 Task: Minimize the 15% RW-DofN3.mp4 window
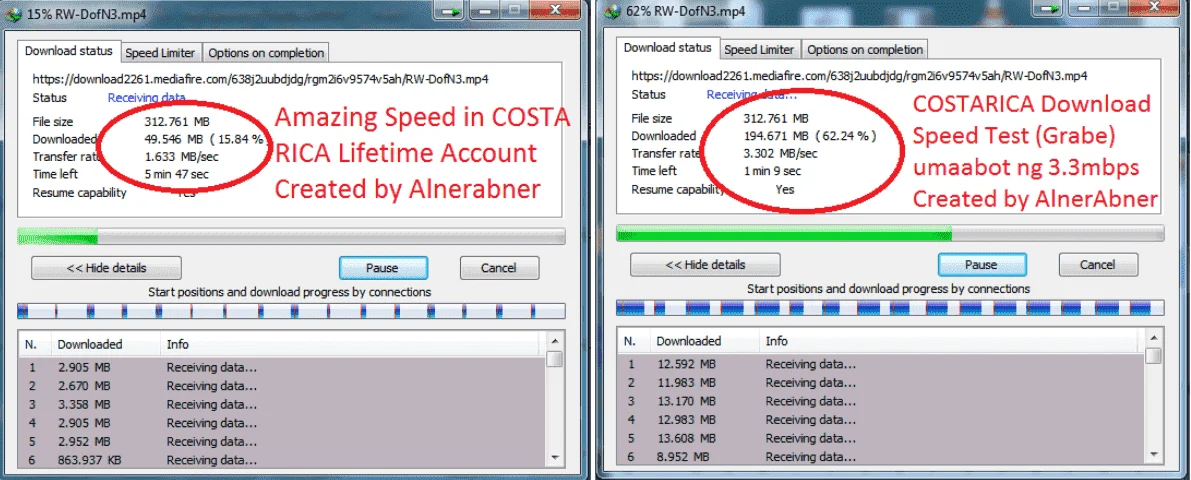pos(484,10)
